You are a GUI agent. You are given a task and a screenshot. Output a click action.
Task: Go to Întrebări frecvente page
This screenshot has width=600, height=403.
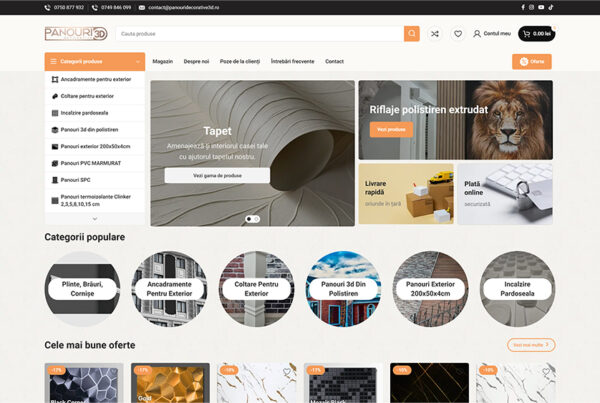tap(293, 61)
